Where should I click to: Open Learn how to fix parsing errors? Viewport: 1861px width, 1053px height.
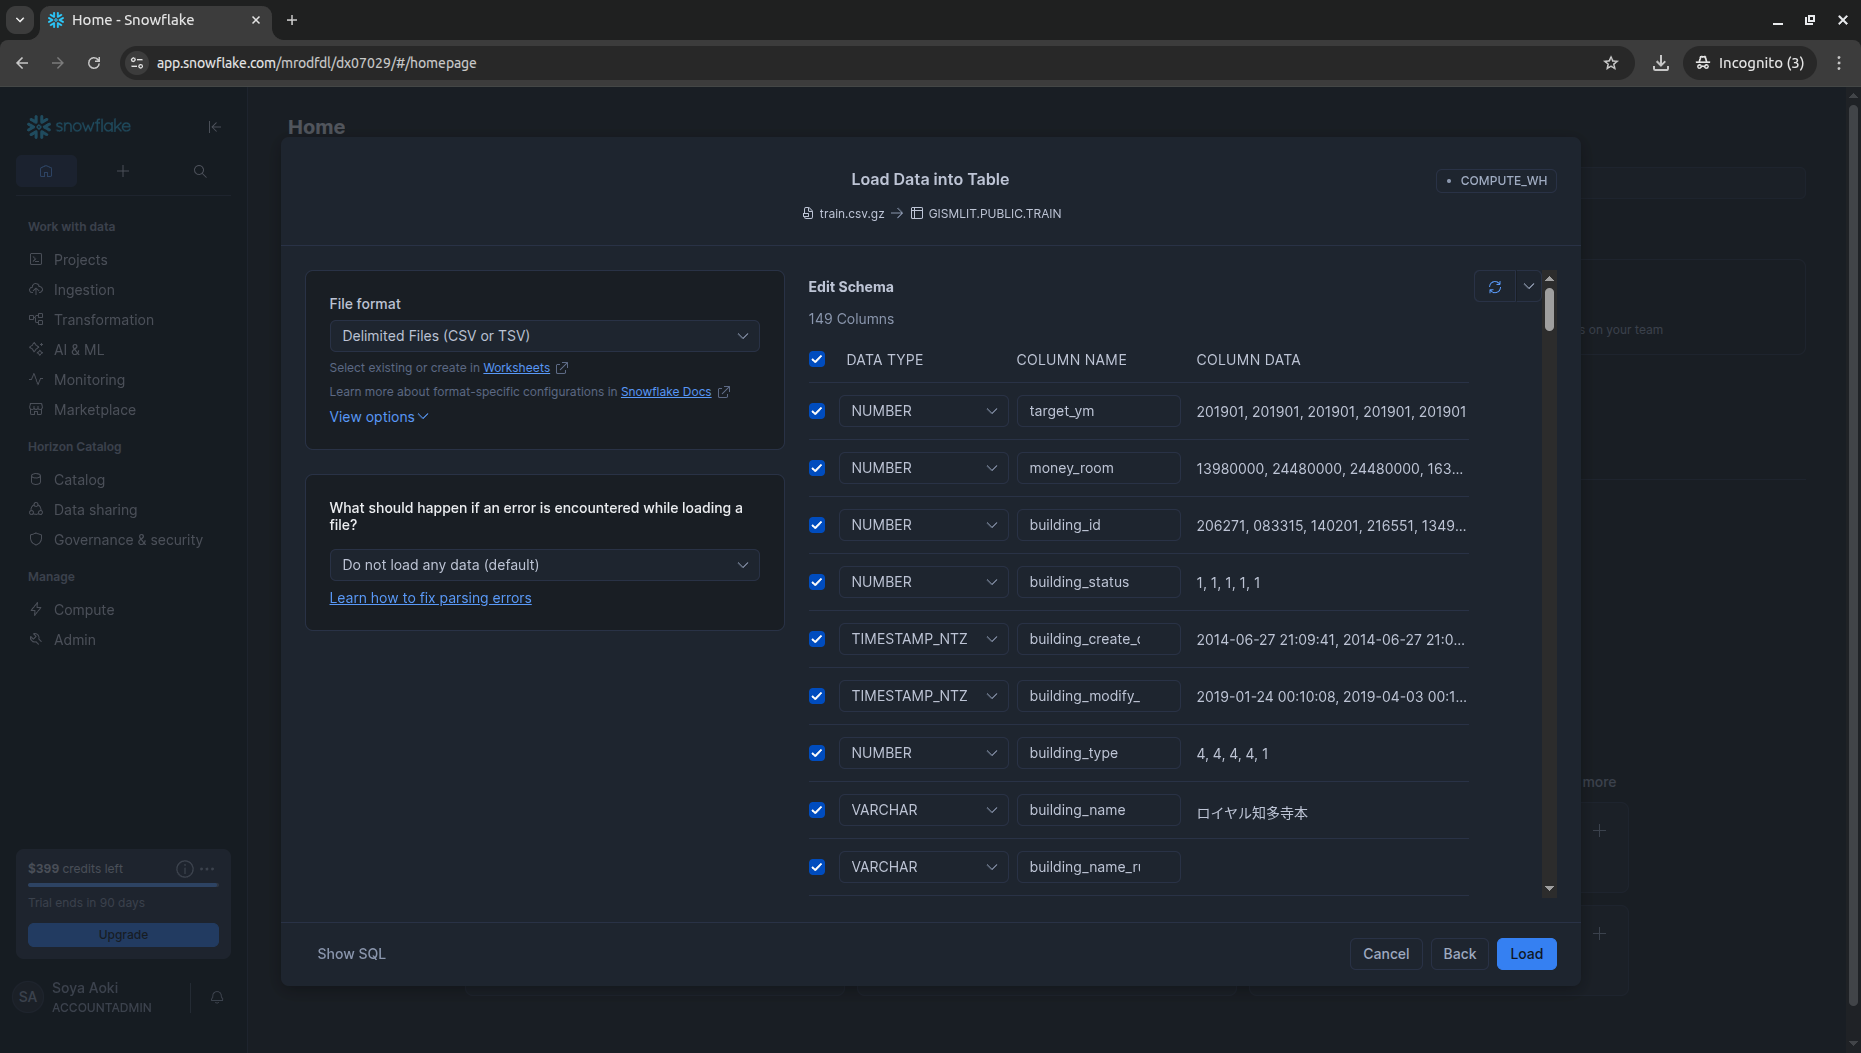tap(430, 598)
